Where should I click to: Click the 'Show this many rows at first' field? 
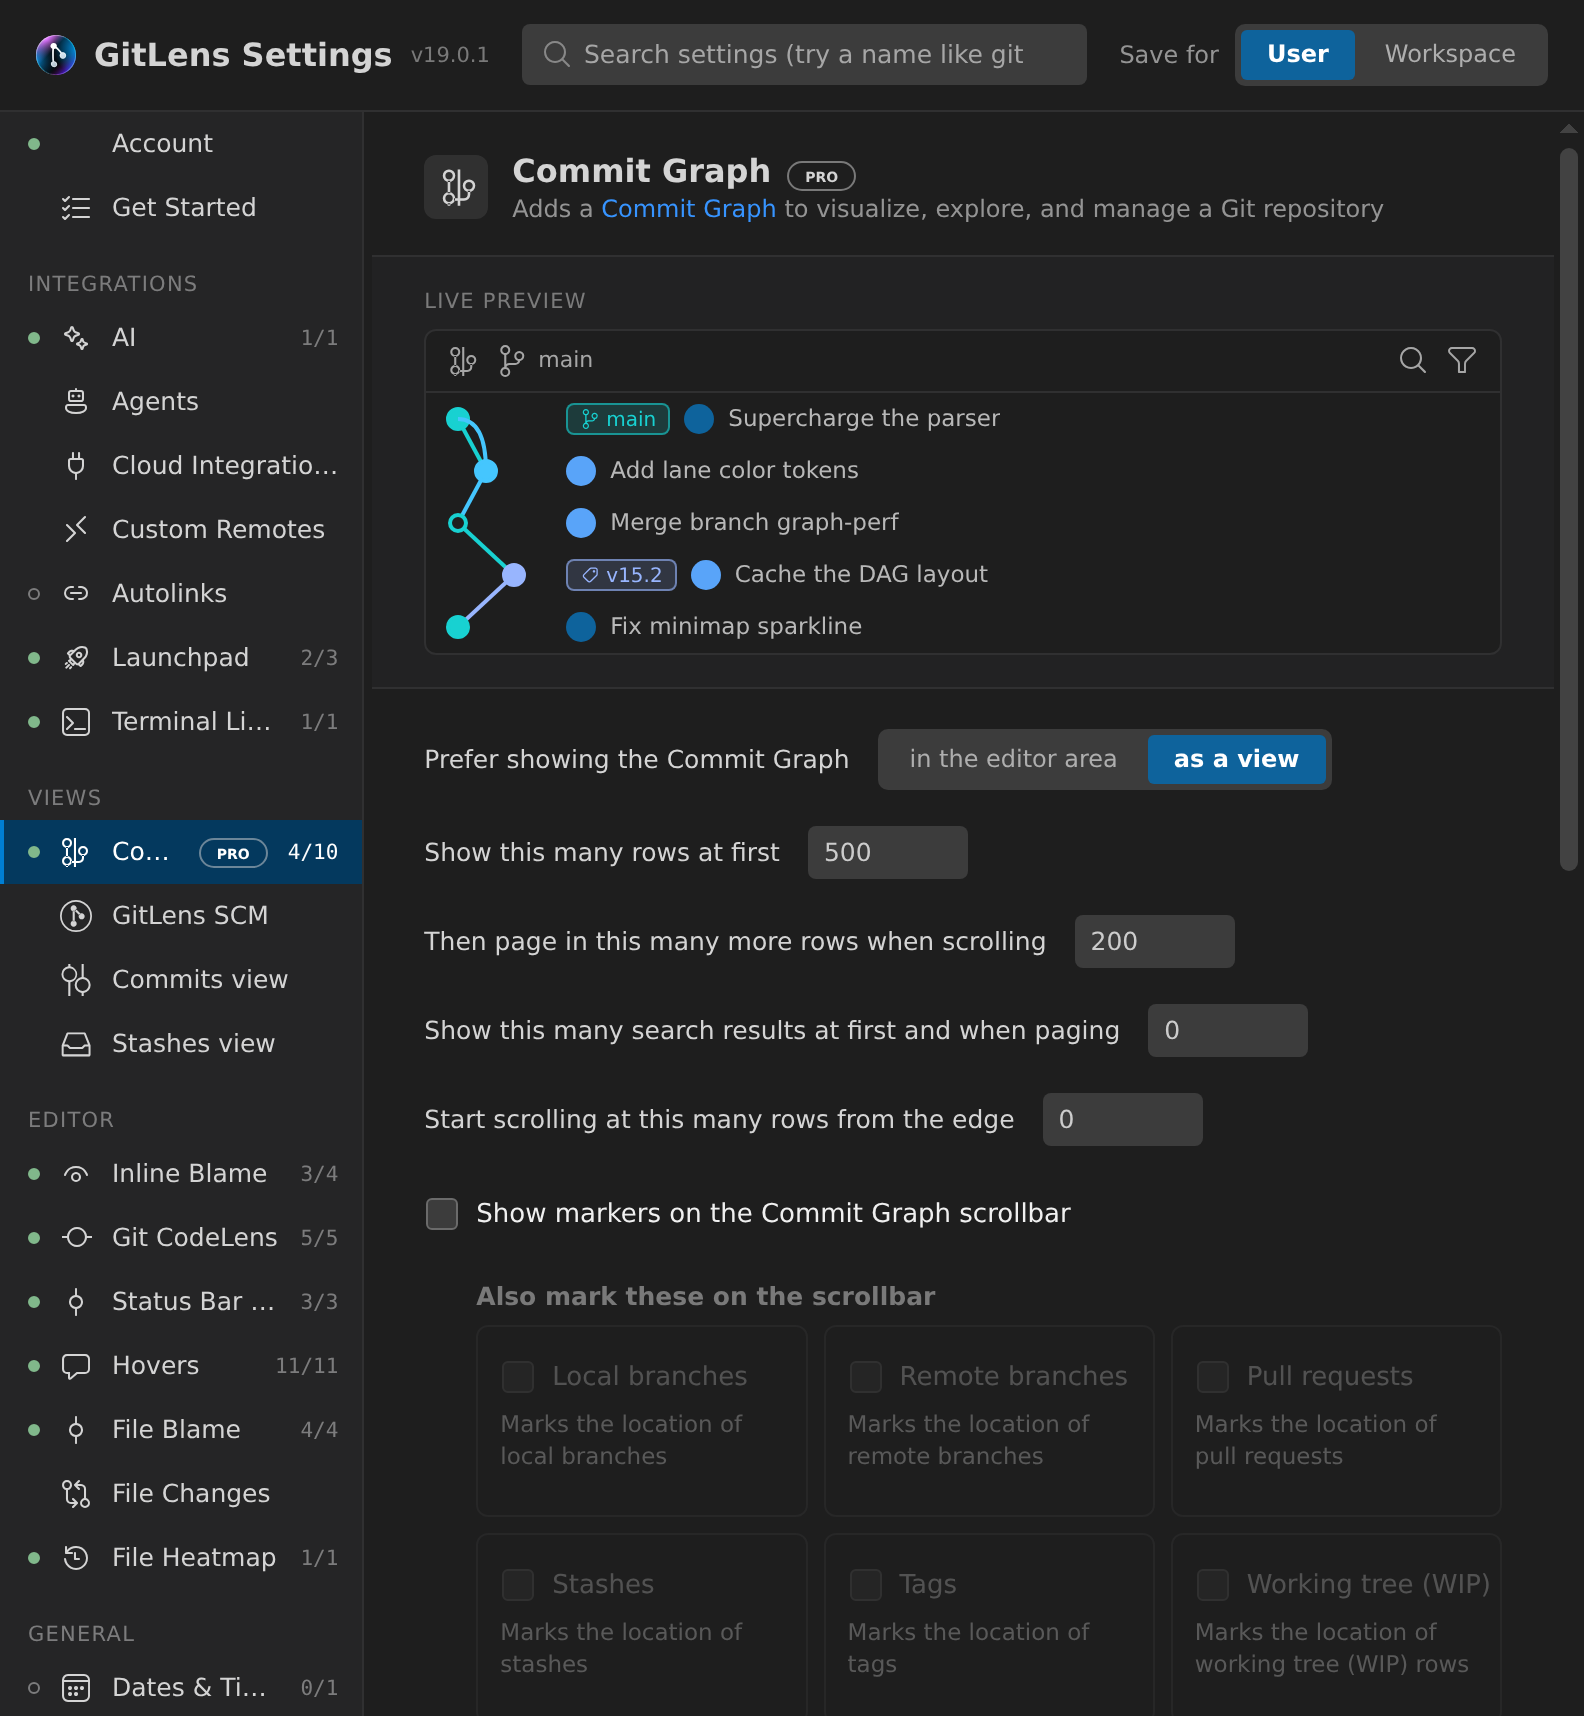point(888,852)
